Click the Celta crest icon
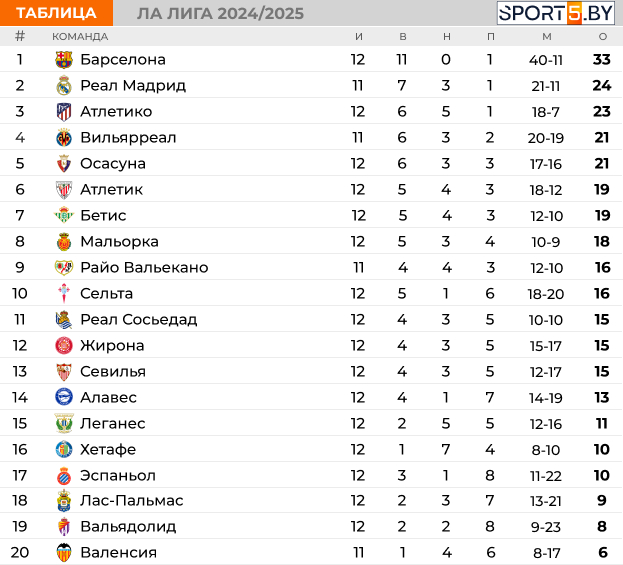Screen dimensions: 623x565 tap(64, 294)
